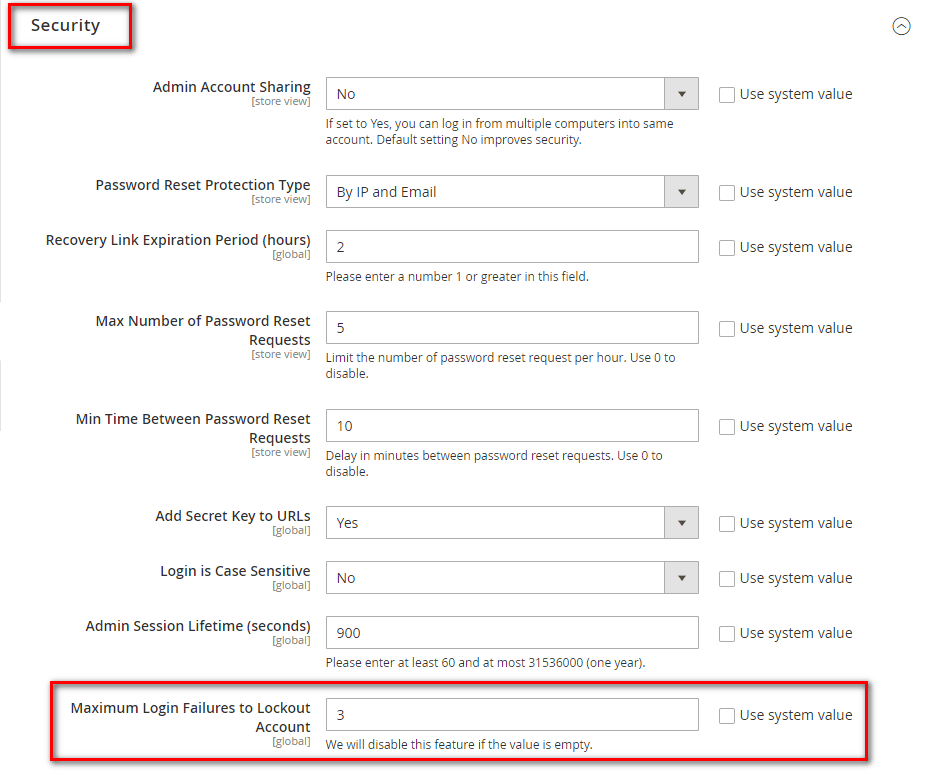Collapse the Security section with the circle chevron
947x778 pixels.
(901, 27)
